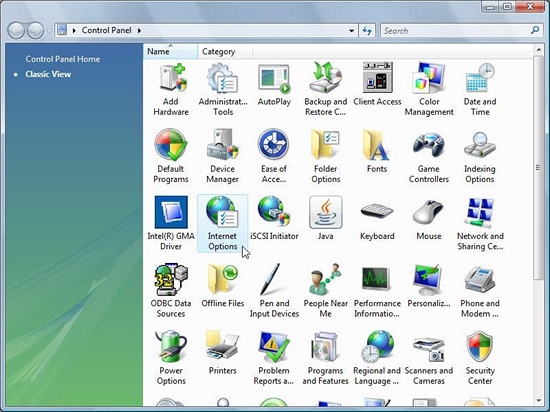
Task: Select the Game Controllers icon
Action: coord(429,156)
